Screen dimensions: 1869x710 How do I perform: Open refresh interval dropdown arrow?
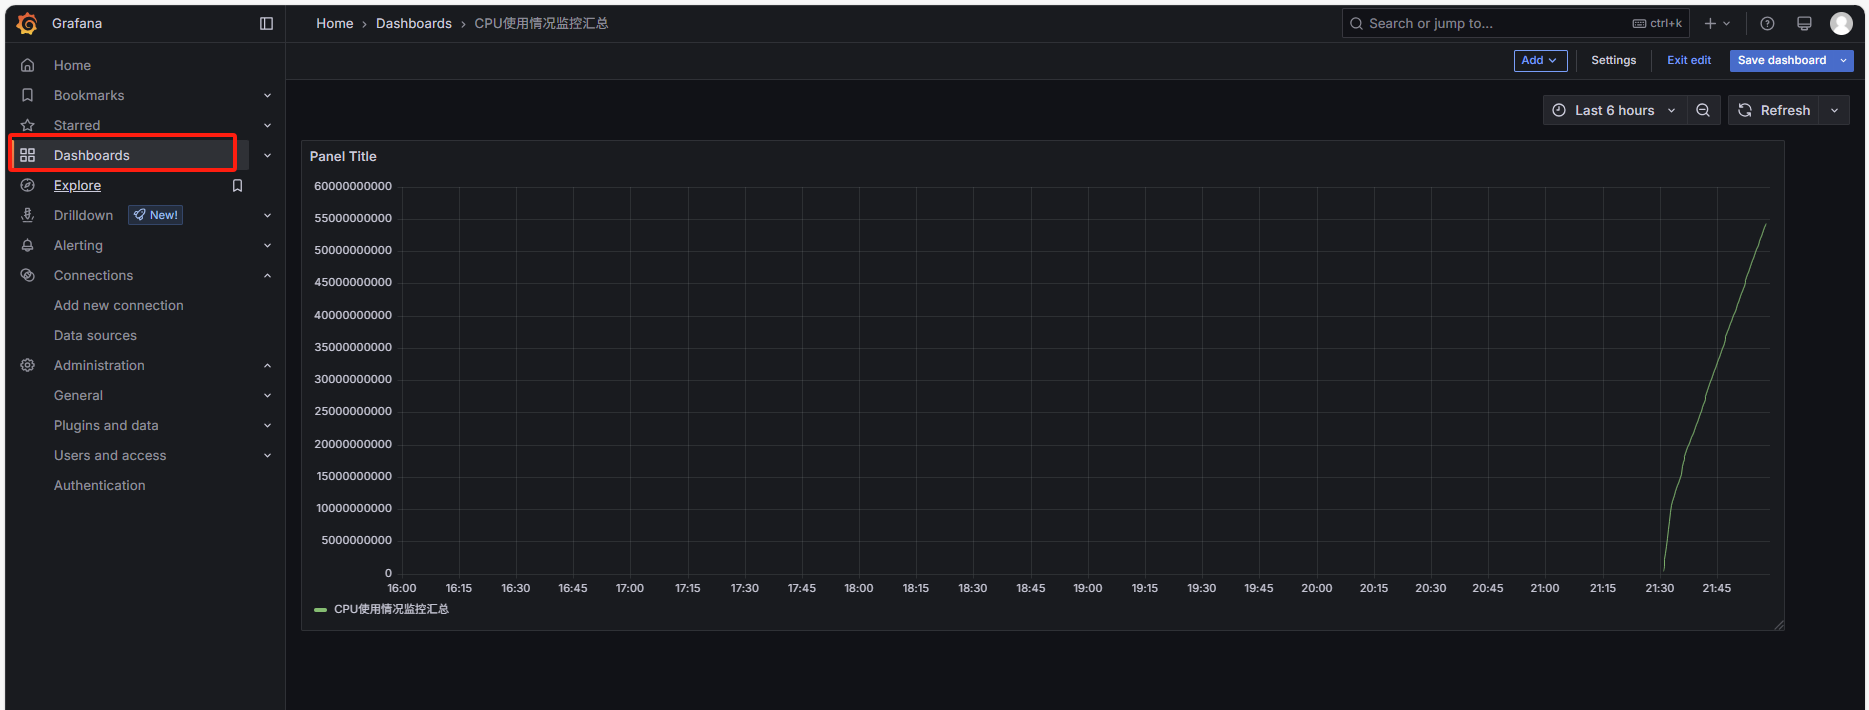[x=1834, y=110]
